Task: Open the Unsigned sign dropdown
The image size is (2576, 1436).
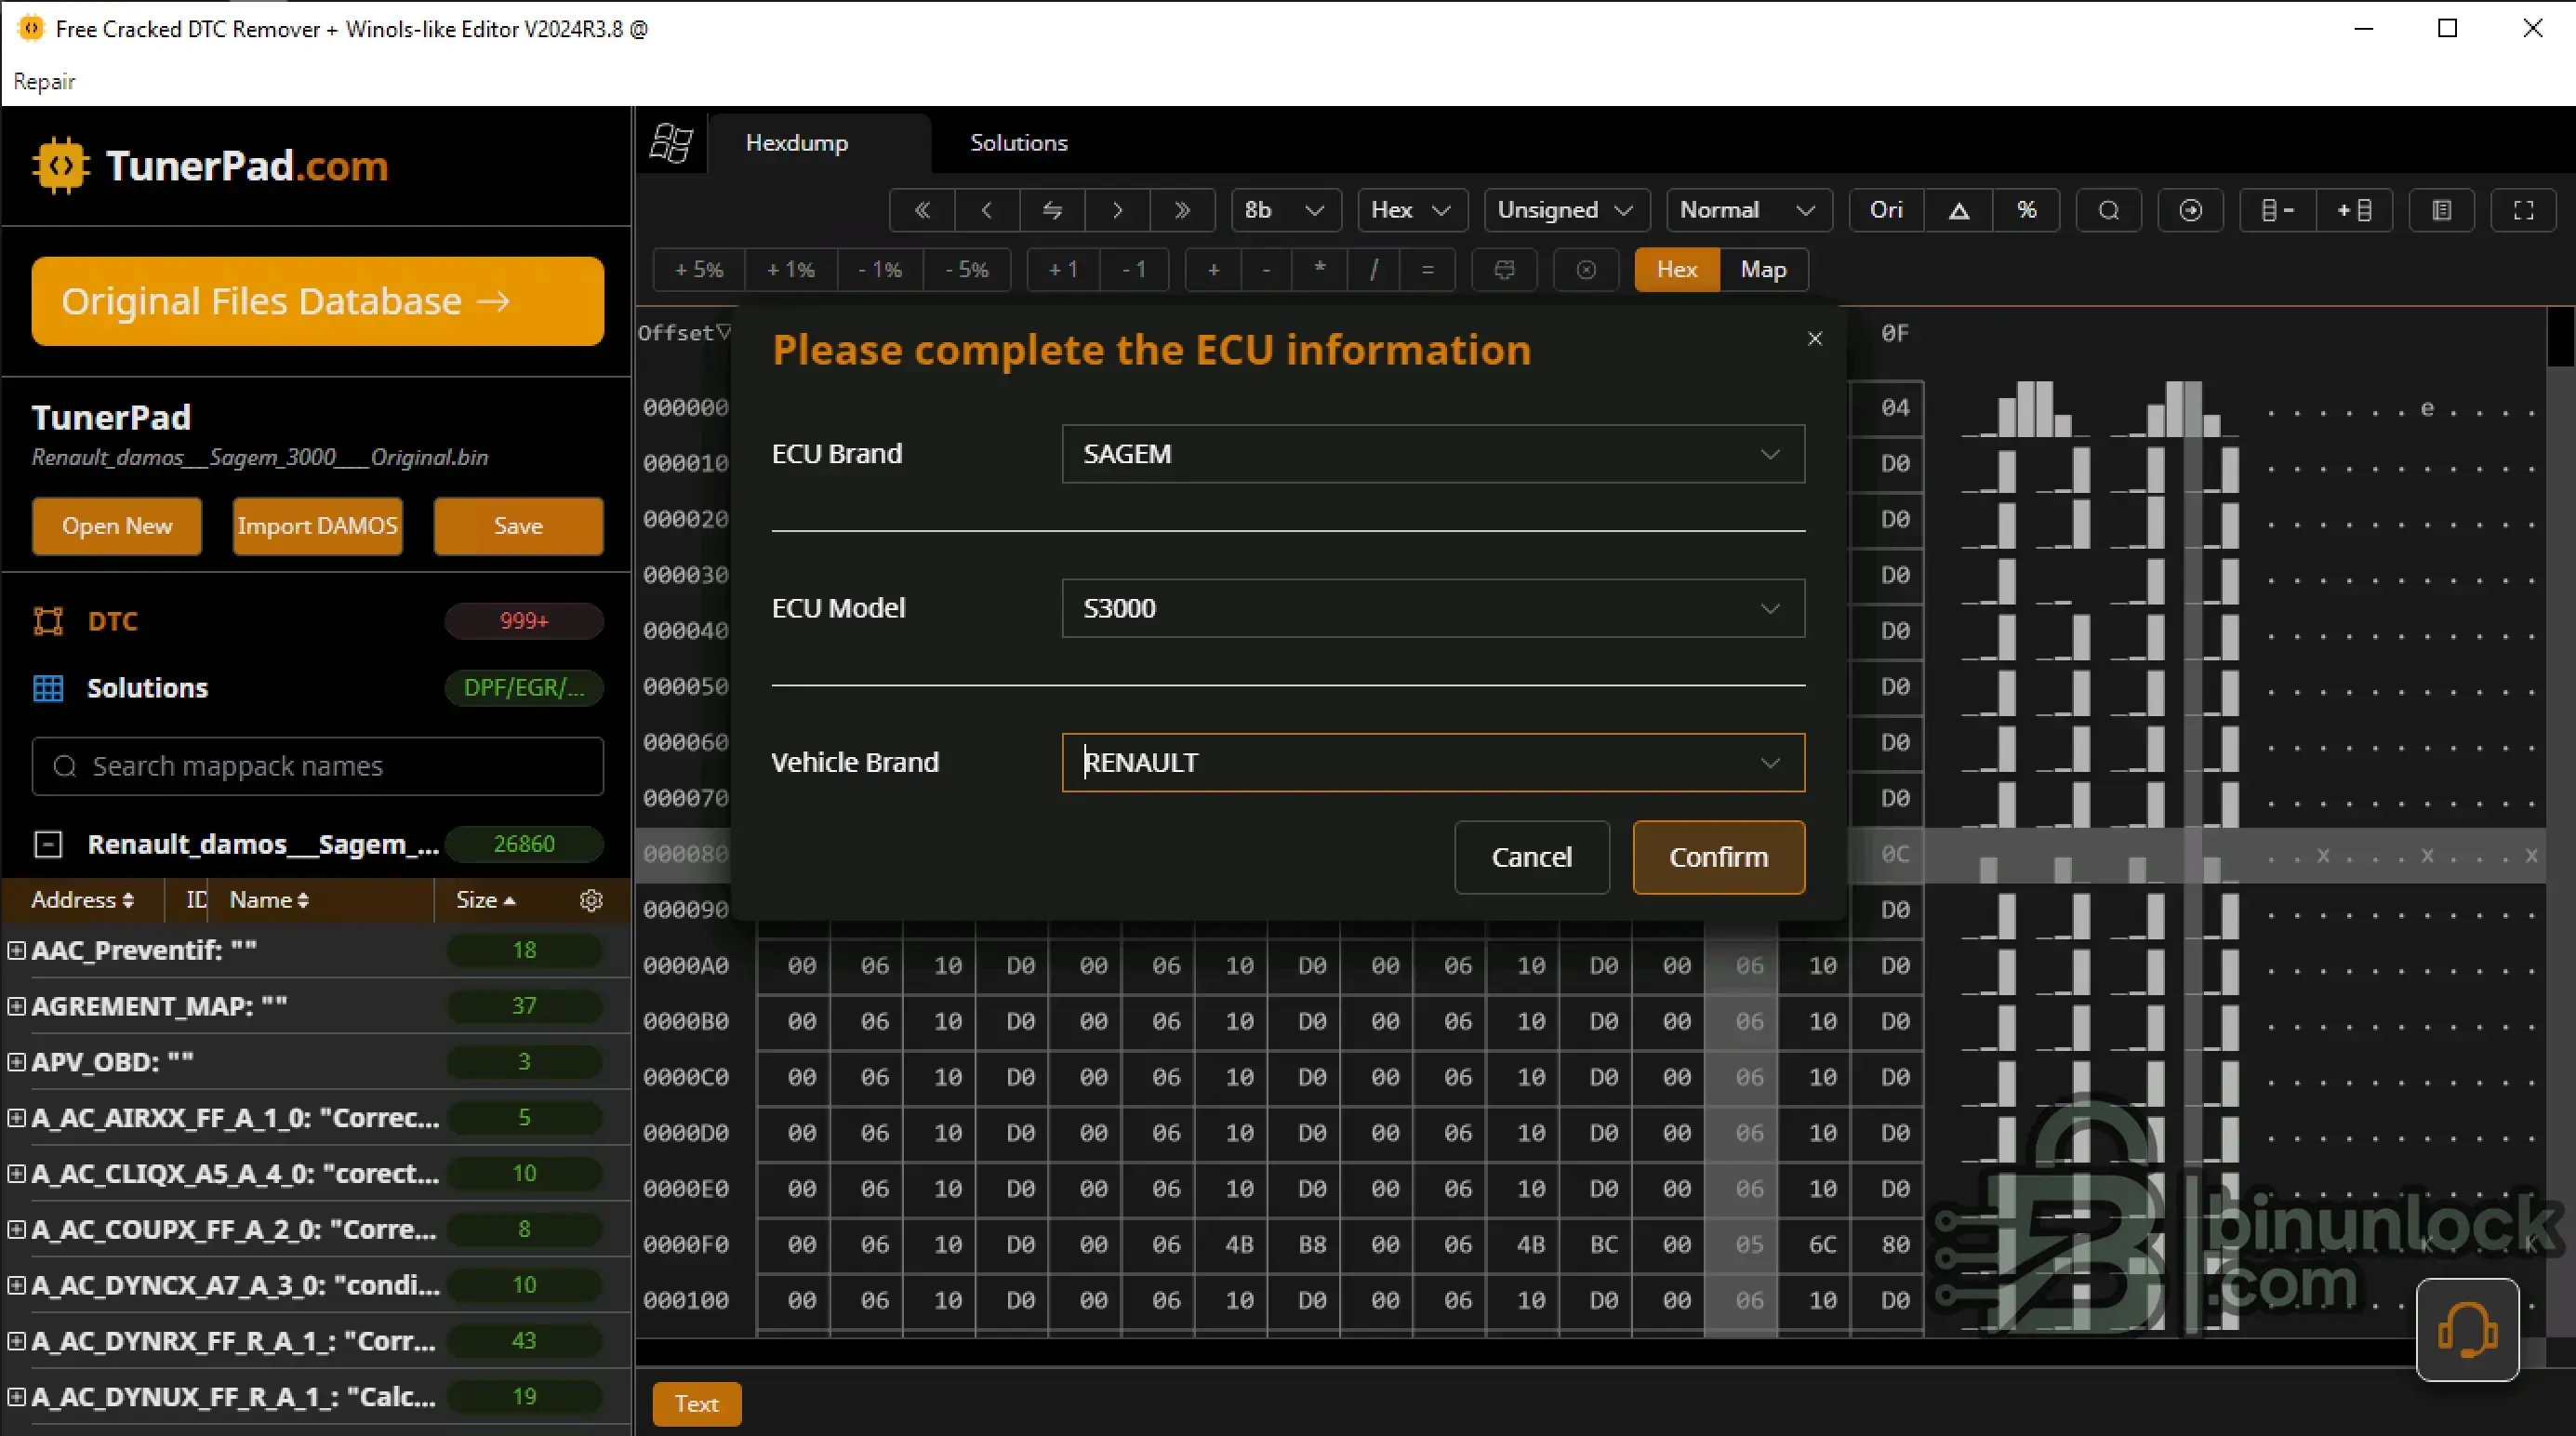Action: 1566,210
